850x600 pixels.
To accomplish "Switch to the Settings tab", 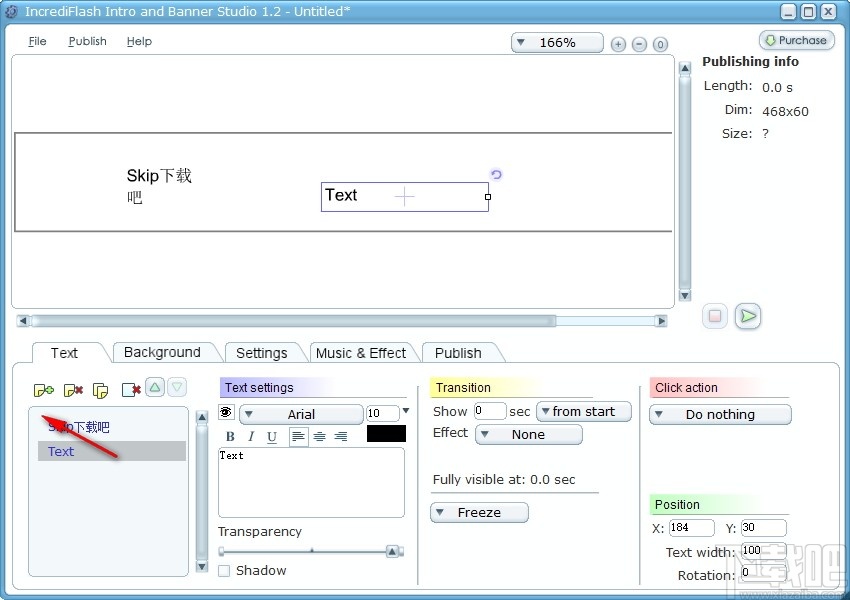I will 261,353.
